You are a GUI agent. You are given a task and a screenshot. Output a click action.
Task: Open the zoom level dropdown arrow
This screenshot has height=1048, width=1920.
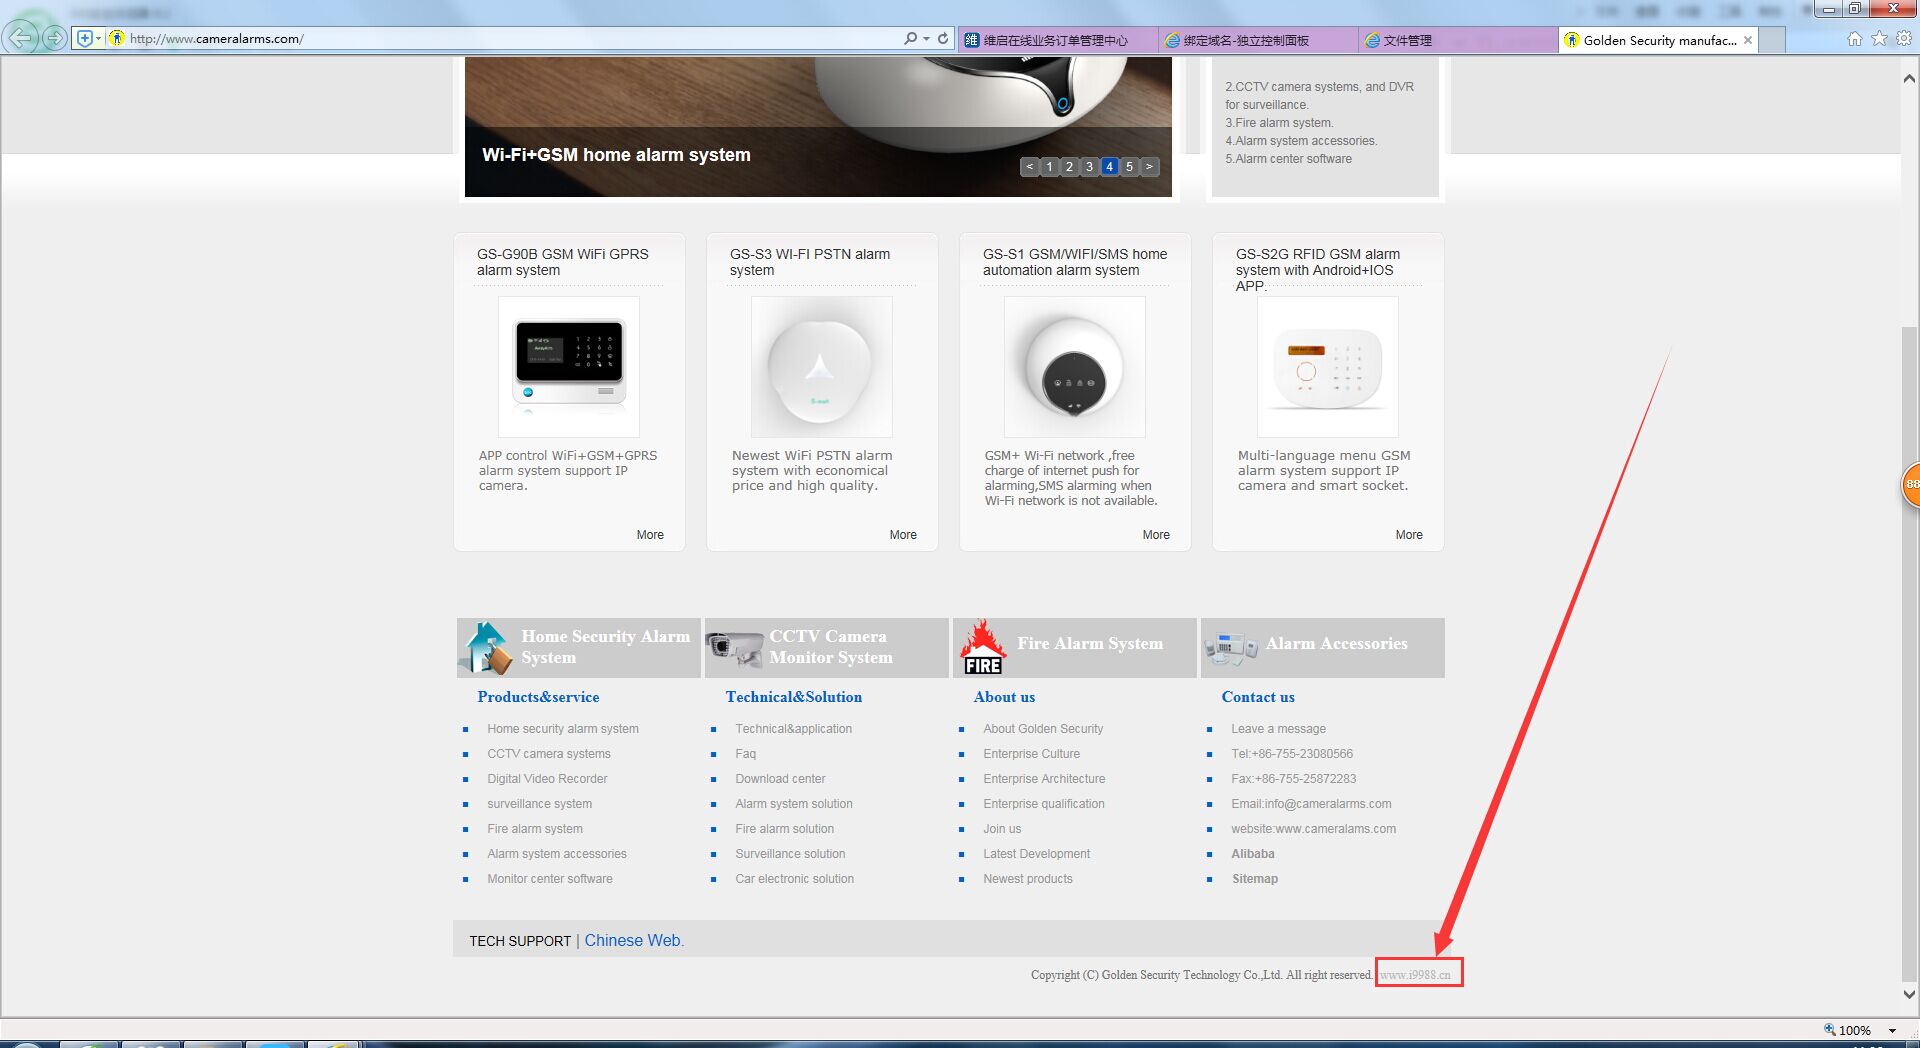click(1892, 1030)
